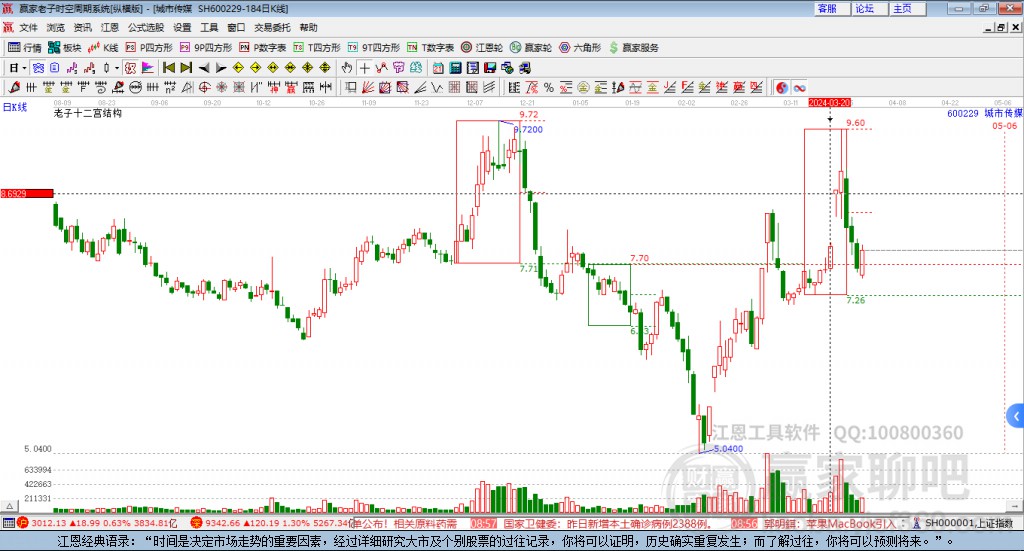This screenshot has height=551, width=1024.
Task: Select the red crosshair target circle tool
Action: point(204,87)
